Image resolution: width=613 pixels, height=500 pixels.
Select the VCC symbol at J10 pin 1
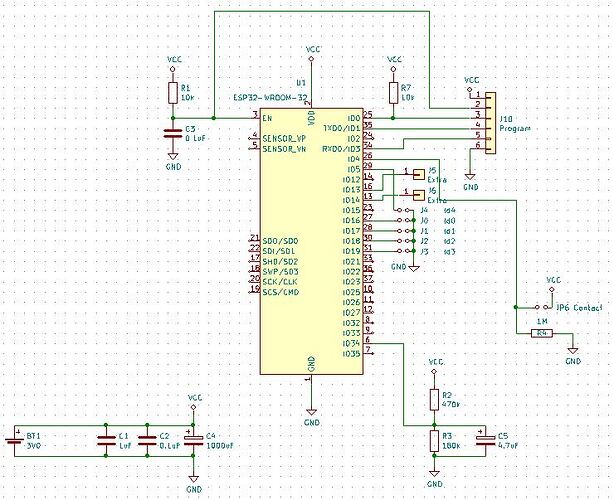(470, 89)
